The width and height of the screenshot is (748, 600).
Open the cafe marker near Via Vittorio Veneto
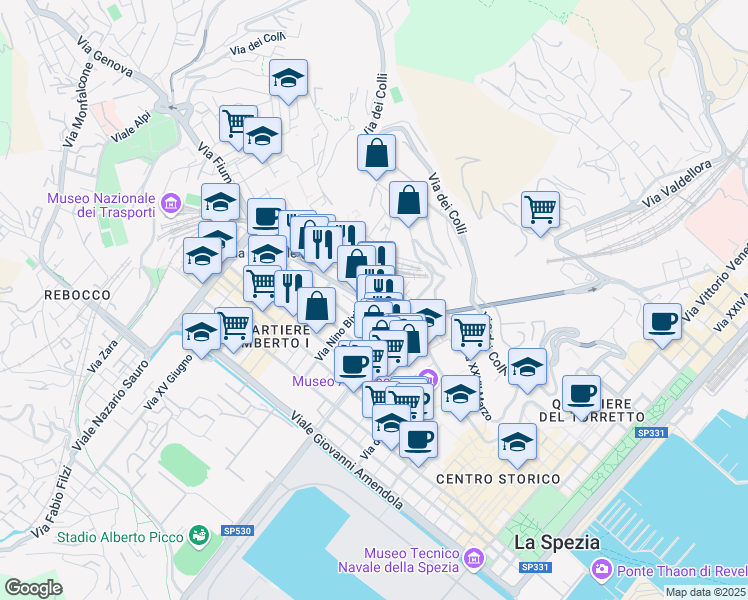click(x=662, y=322)
